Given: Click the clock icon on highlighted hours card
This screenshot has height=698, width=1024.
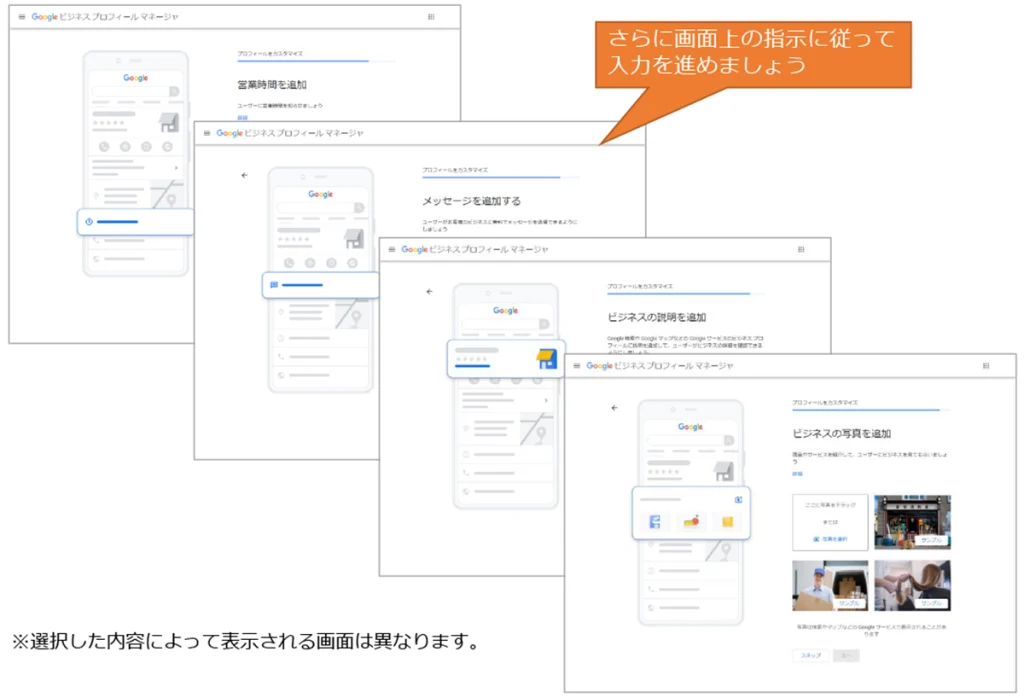Looking at the screenshot, I should tap(89, 222).
